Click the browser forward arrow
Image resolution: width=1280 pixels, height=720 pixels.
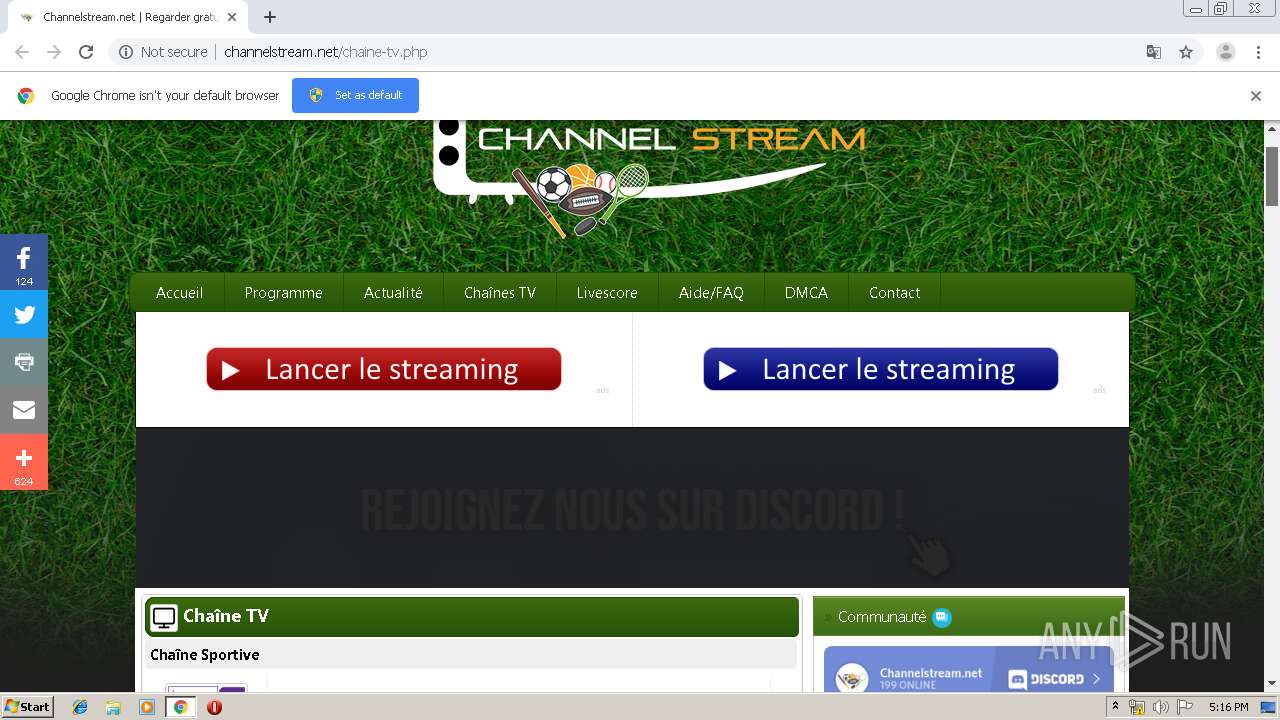click(54, 52)
